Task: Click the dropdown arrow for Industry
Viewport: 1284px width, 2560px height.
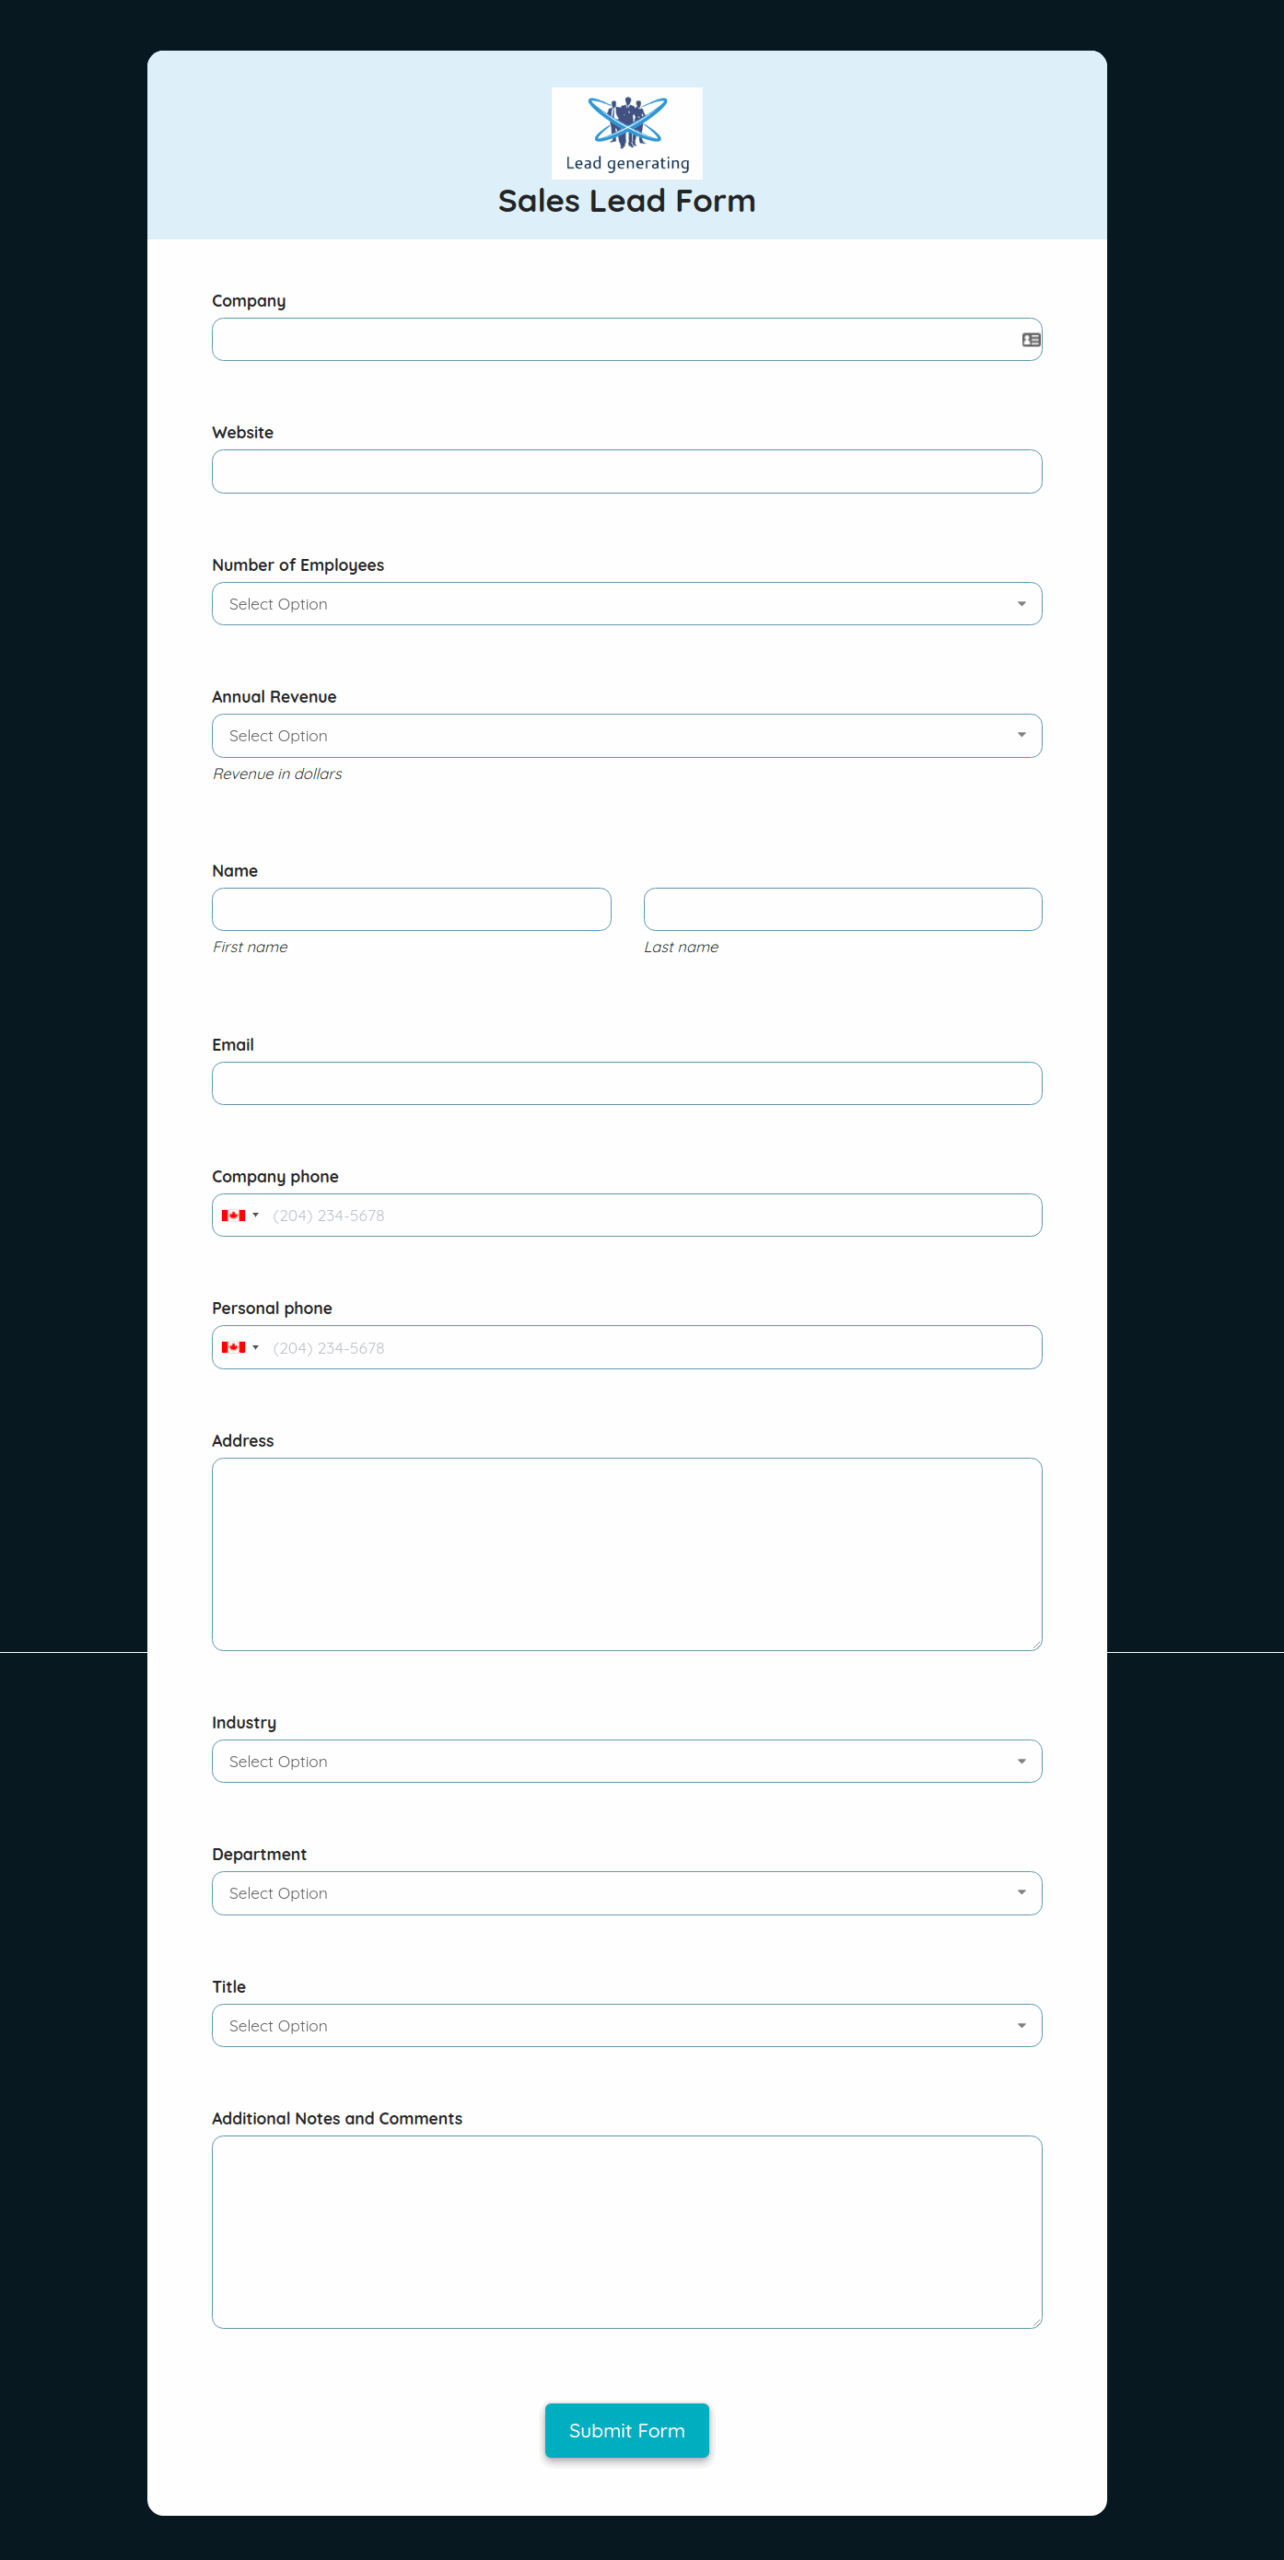Action: pos(1021,1761)
